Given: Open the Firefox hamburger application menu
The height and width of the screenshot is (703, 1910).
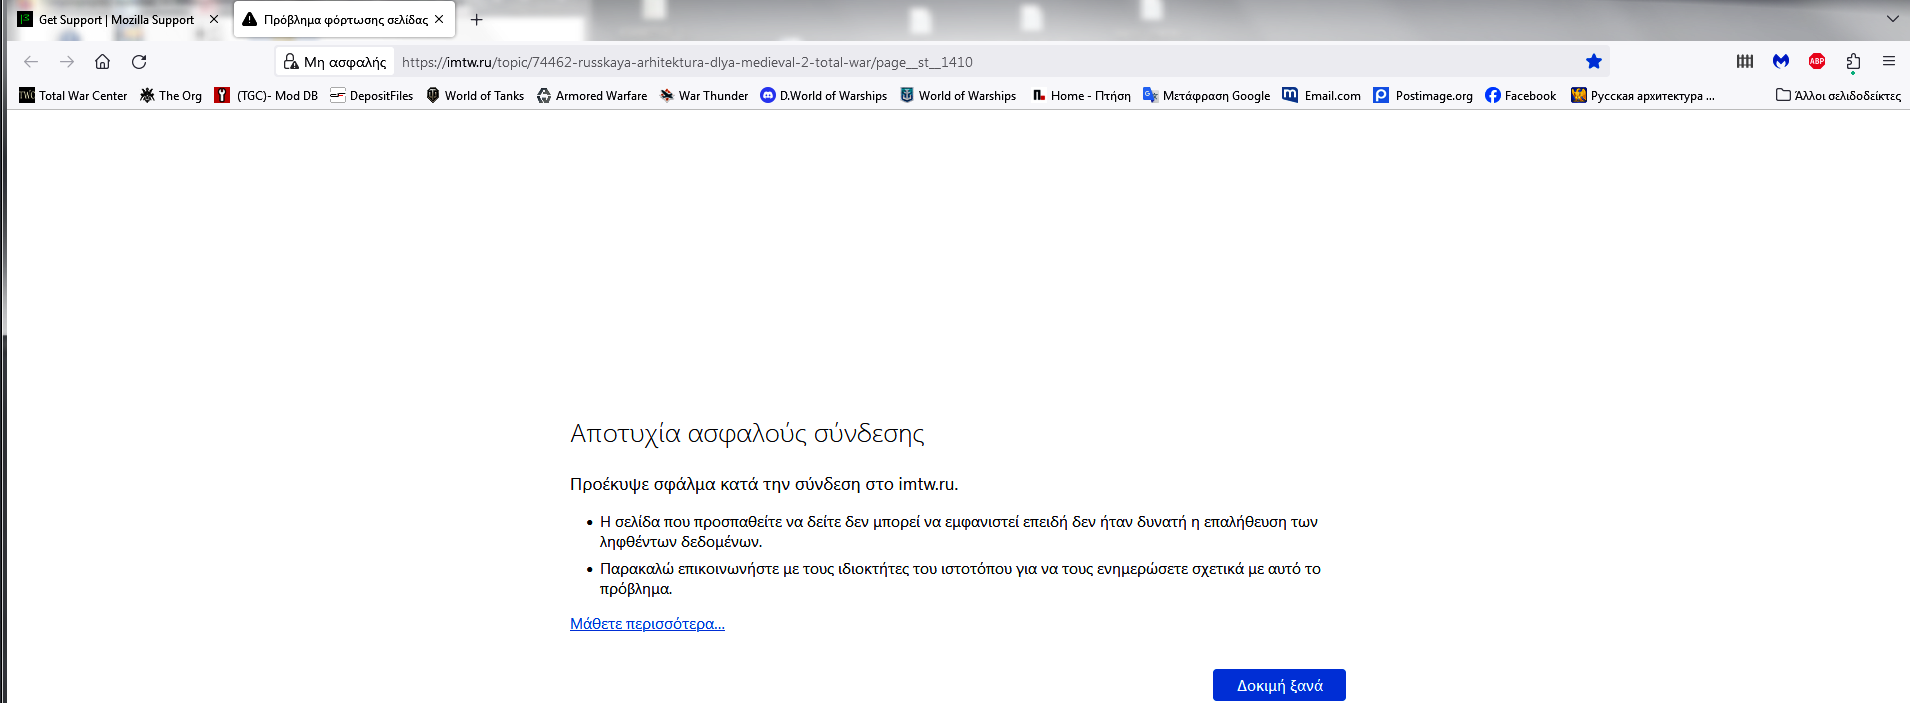Looking at the screenshot, I should 1889,62.
